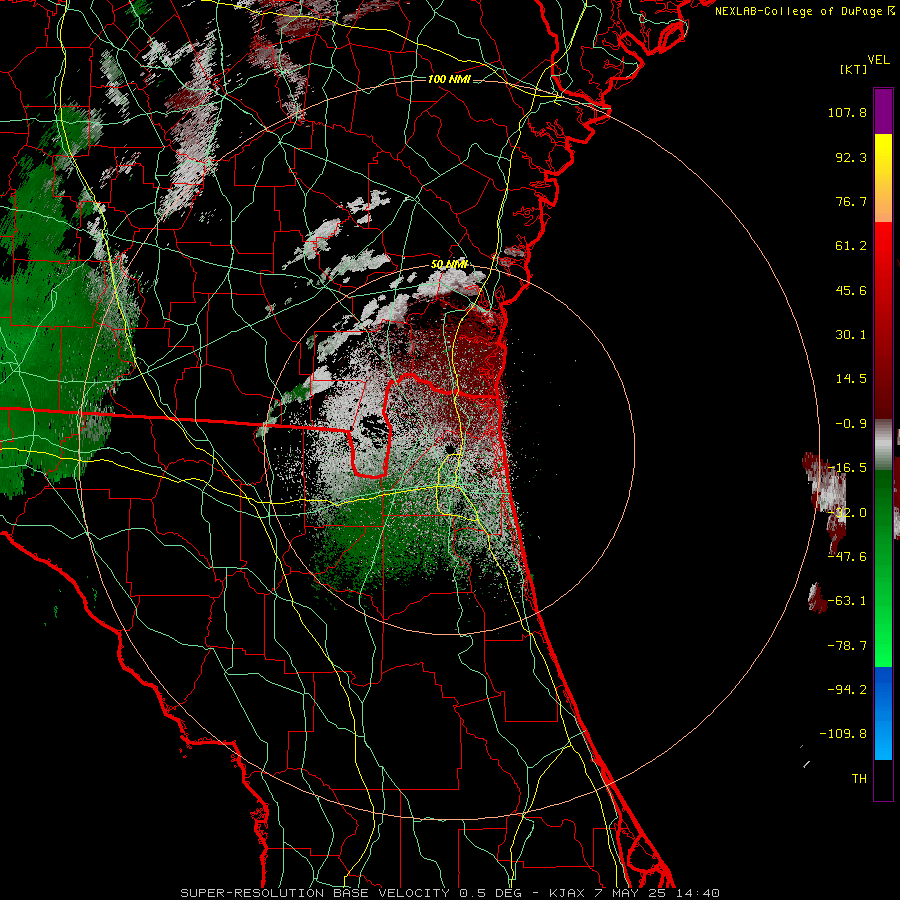Pick the bright green segment of the color bar

click(883, 568)
